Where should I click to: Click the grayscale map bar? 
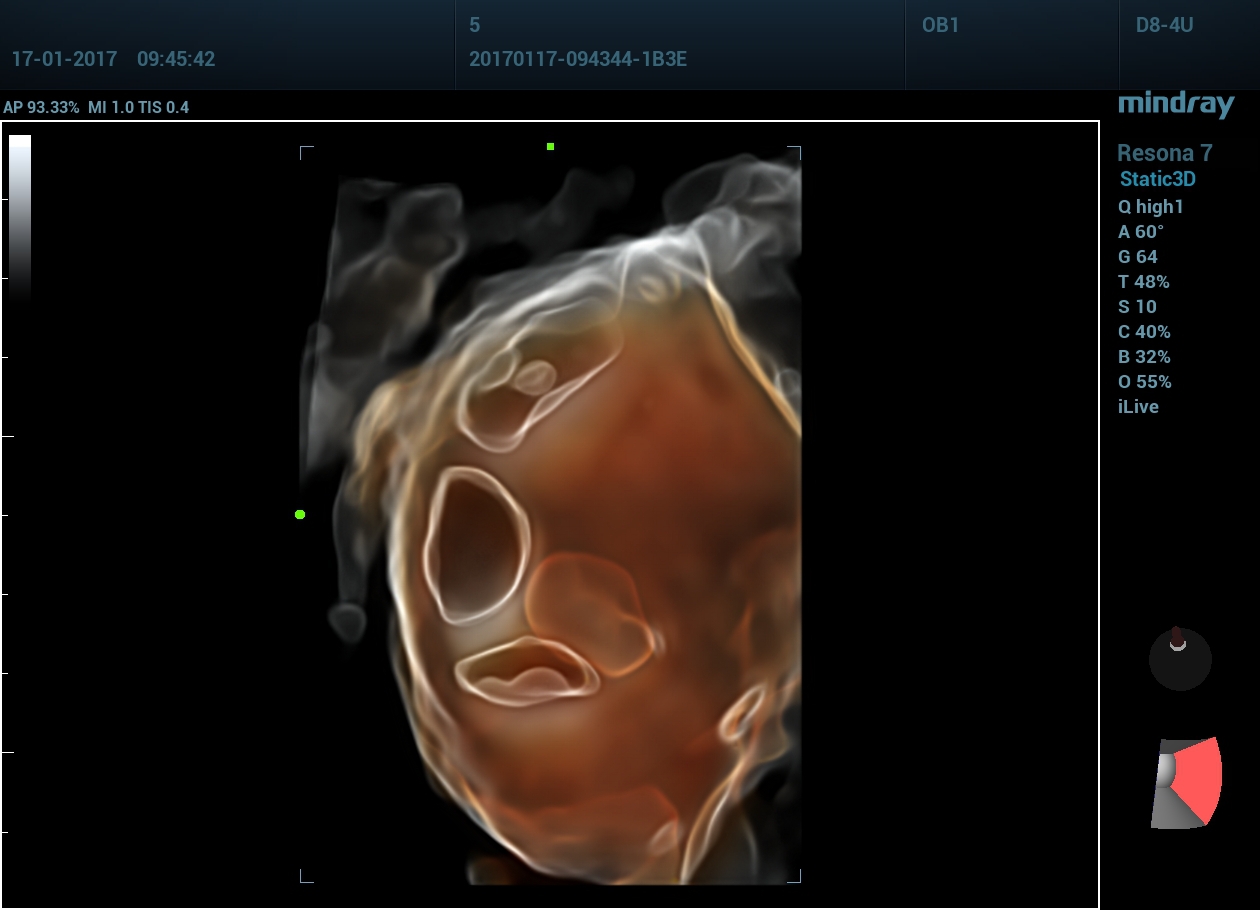point(20,215)
